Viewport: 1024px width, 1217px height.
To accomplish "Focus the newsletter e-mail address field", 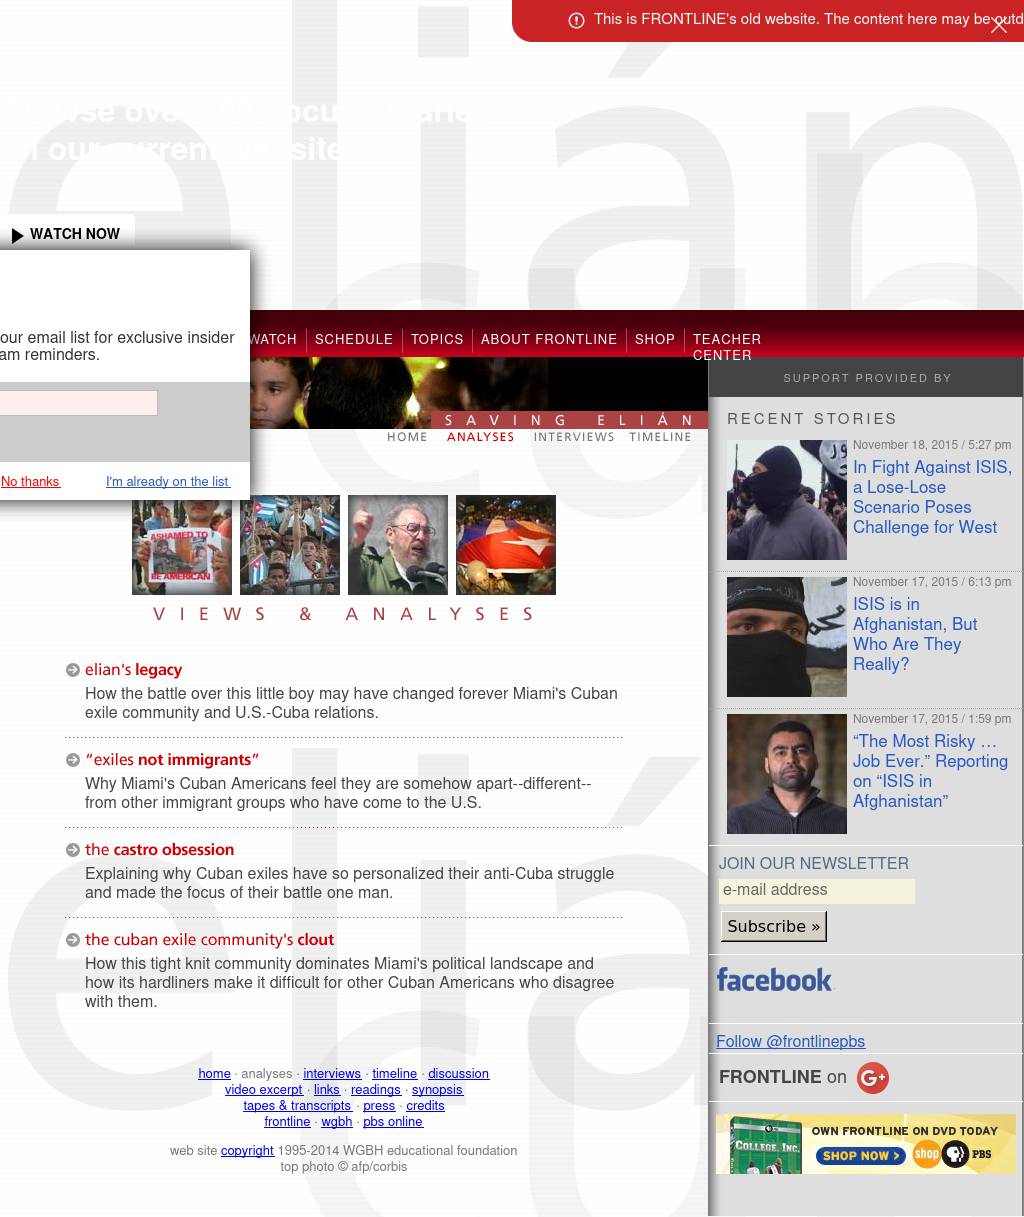I will click(816, 890).
